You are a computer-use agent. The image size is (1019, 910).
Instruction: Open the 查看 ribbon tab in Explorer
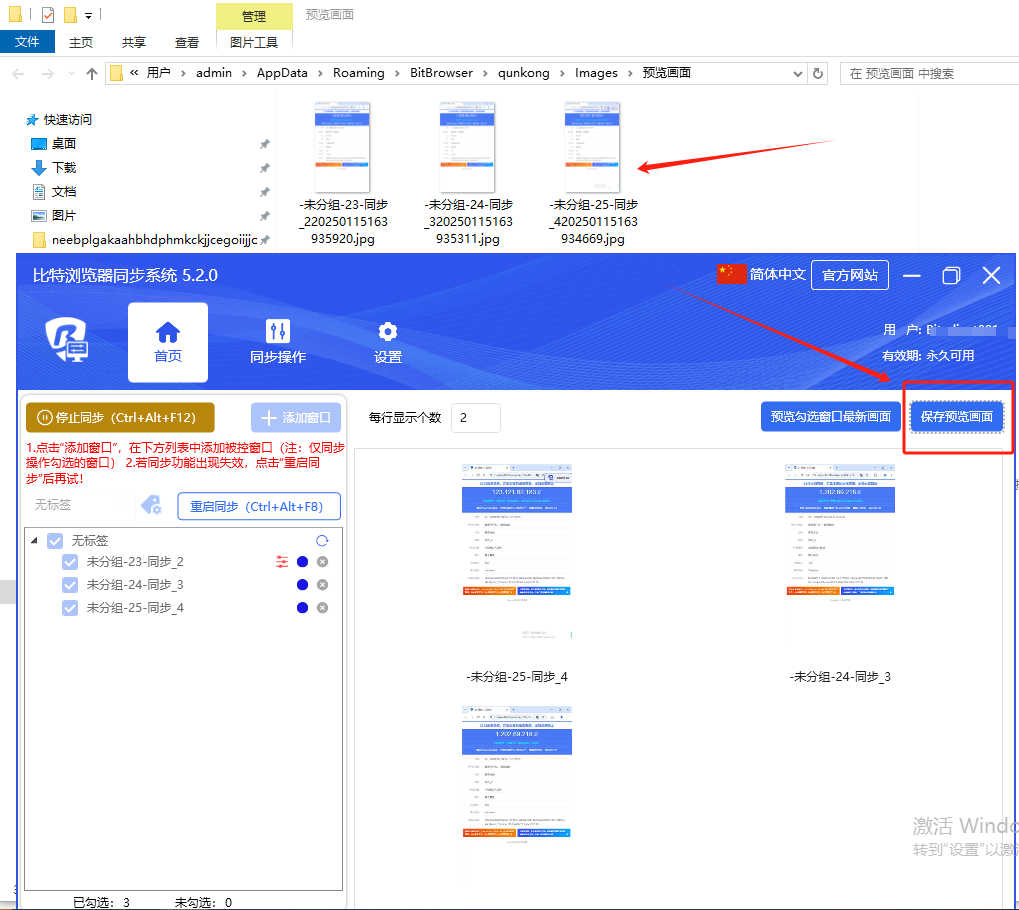point(187,42)
